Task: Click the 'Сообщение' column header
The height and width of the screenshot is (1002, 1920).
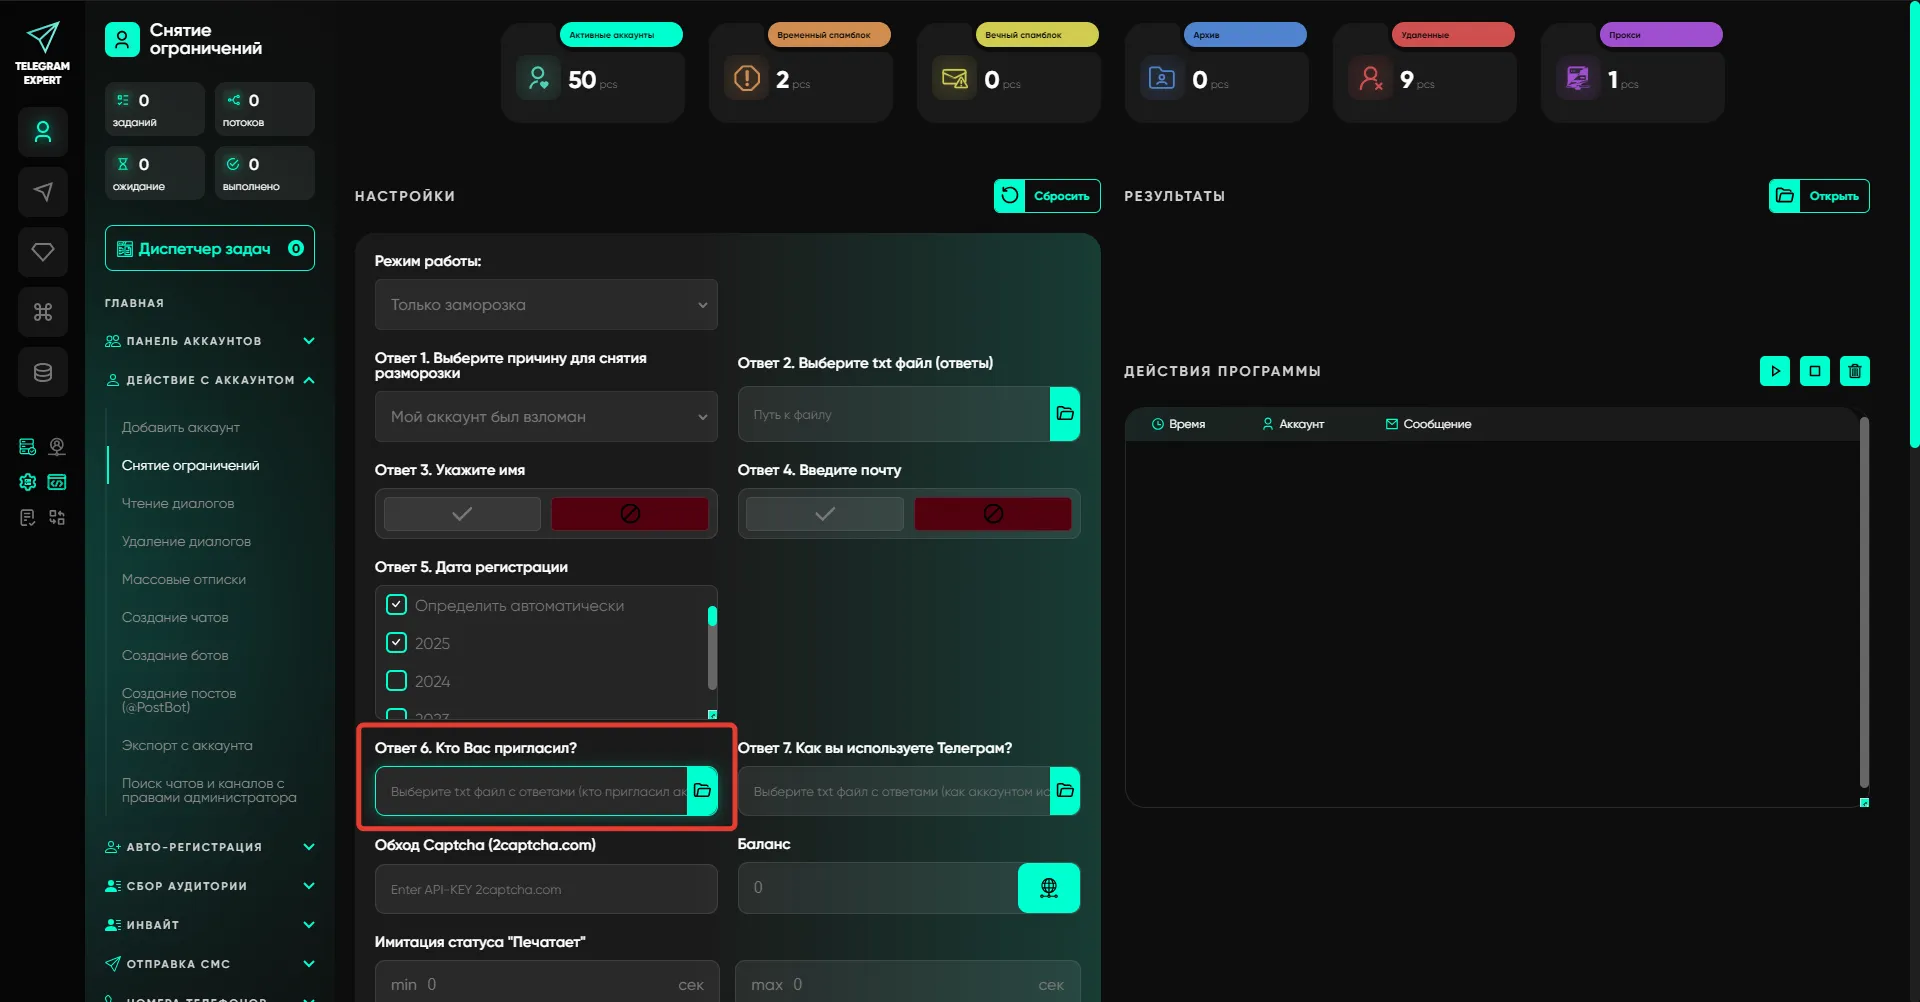Action: pos(1428,424)
